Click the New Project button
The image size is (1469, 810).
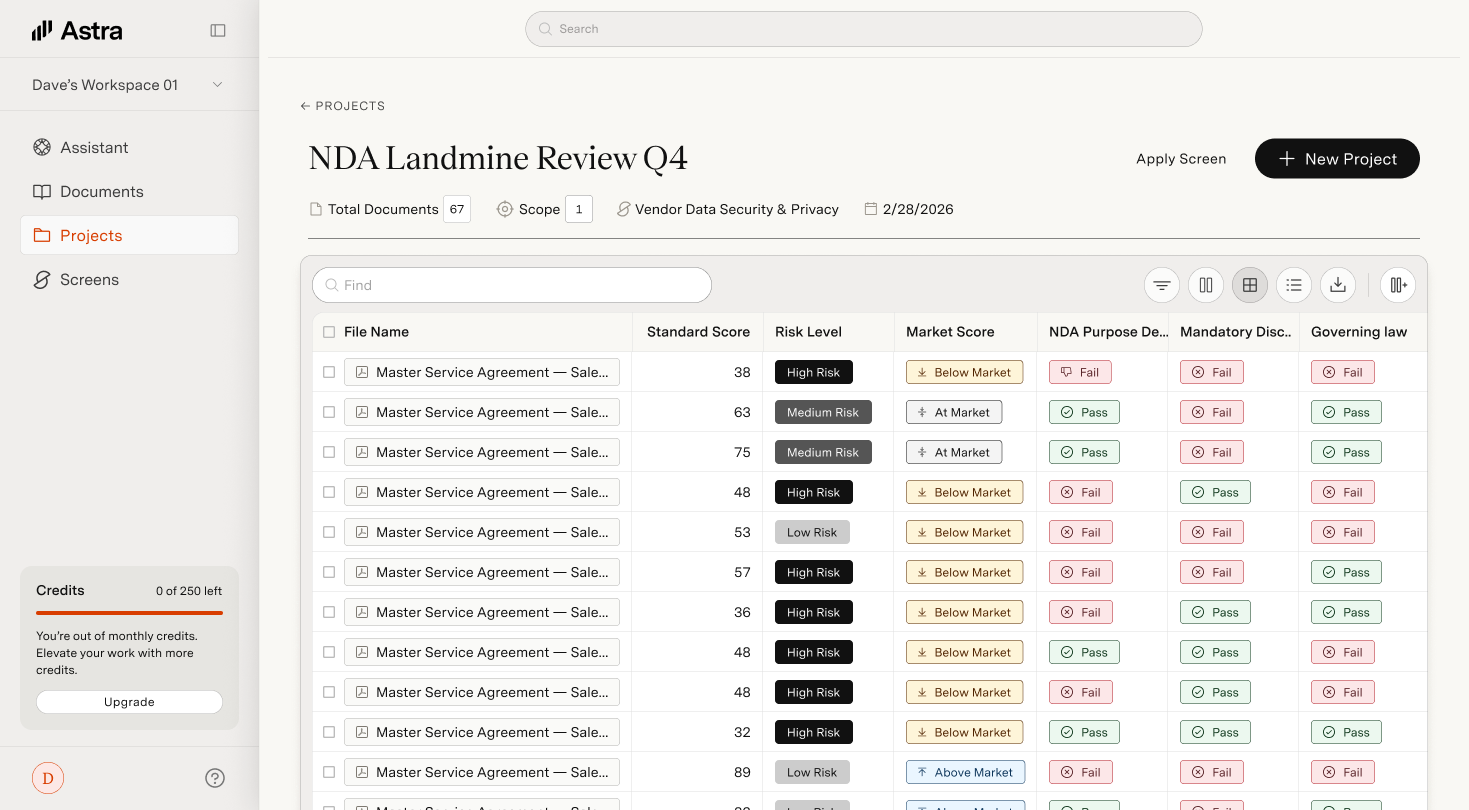coord(1337,159)
